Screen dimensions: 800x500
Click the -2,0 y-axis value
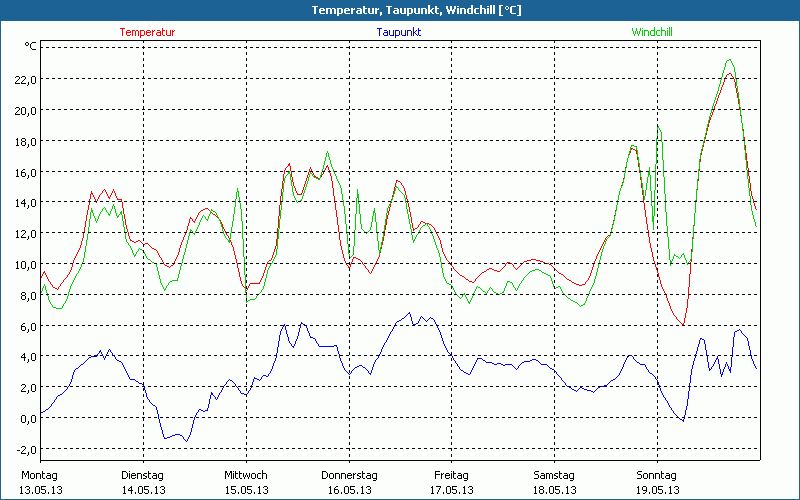27,449
